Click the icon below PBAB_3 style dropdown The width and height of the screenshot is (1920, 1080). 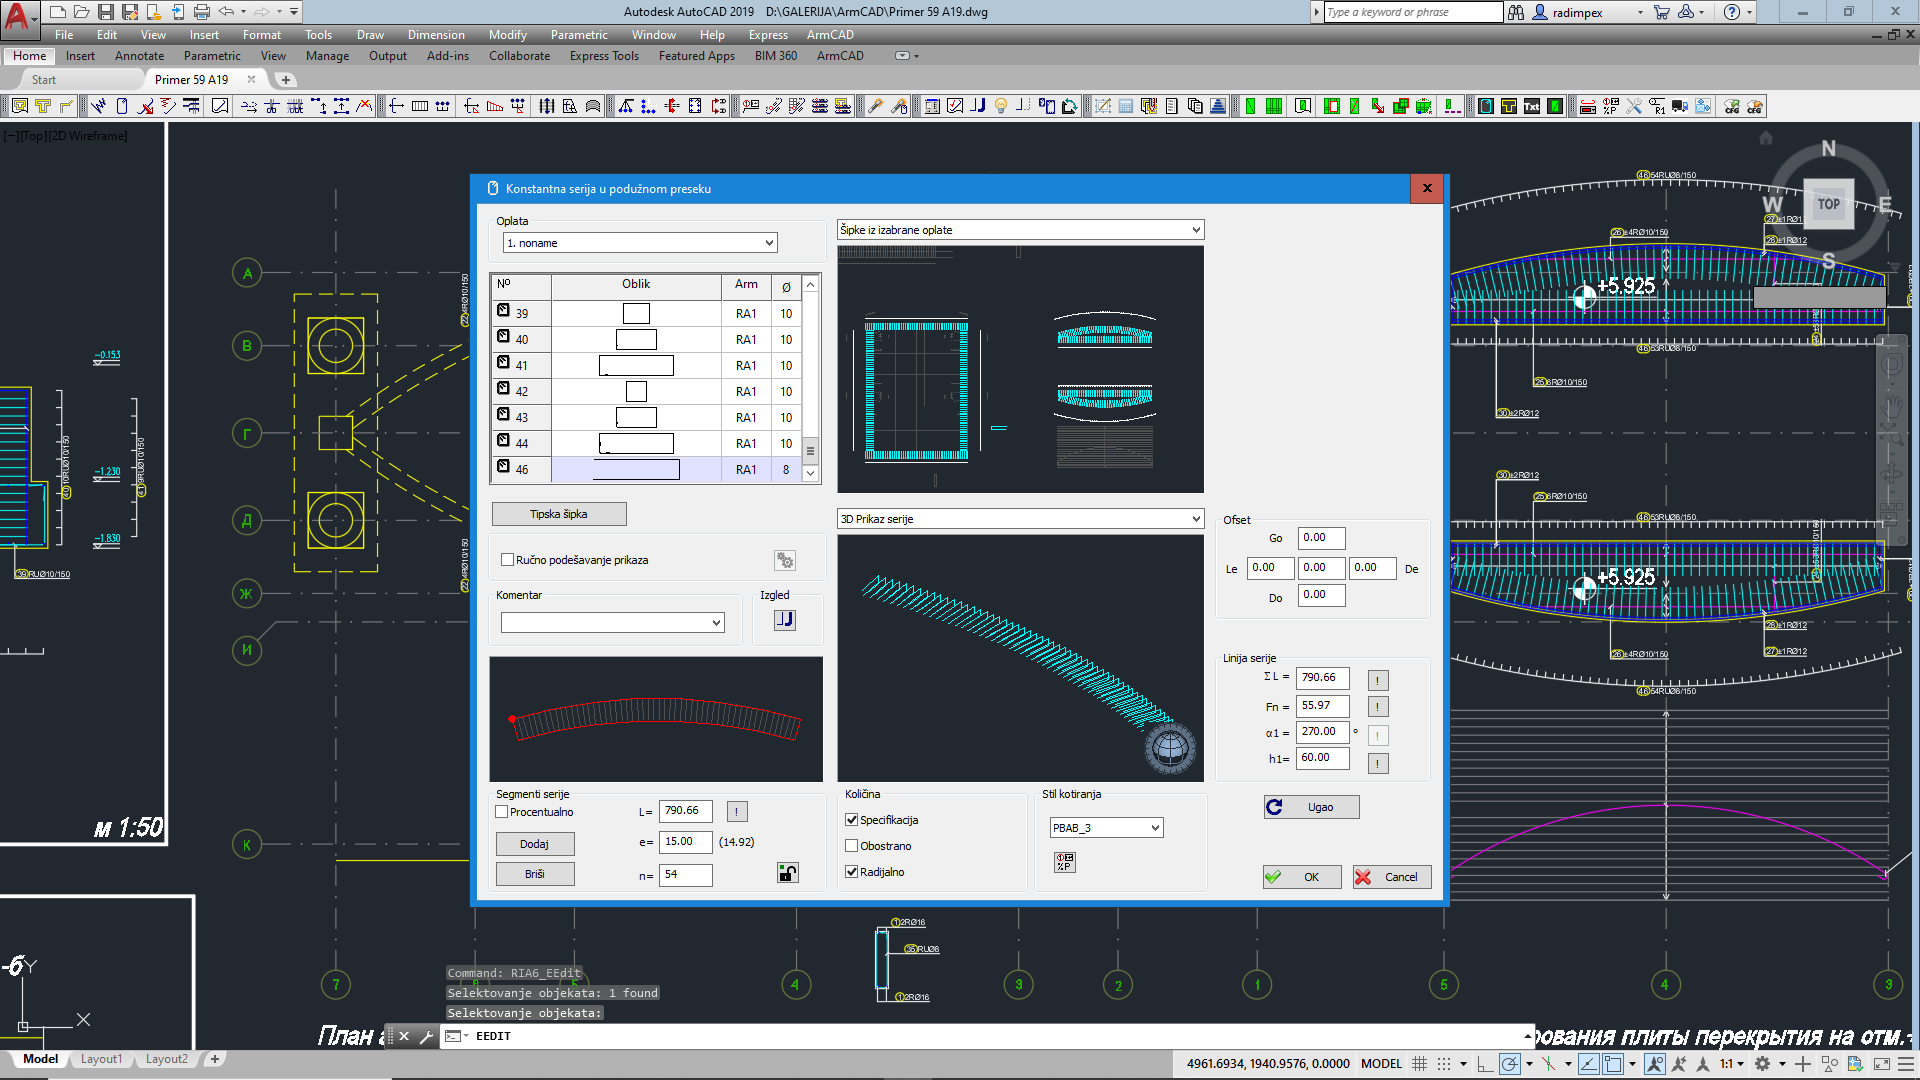click(x=1065, y=862)
